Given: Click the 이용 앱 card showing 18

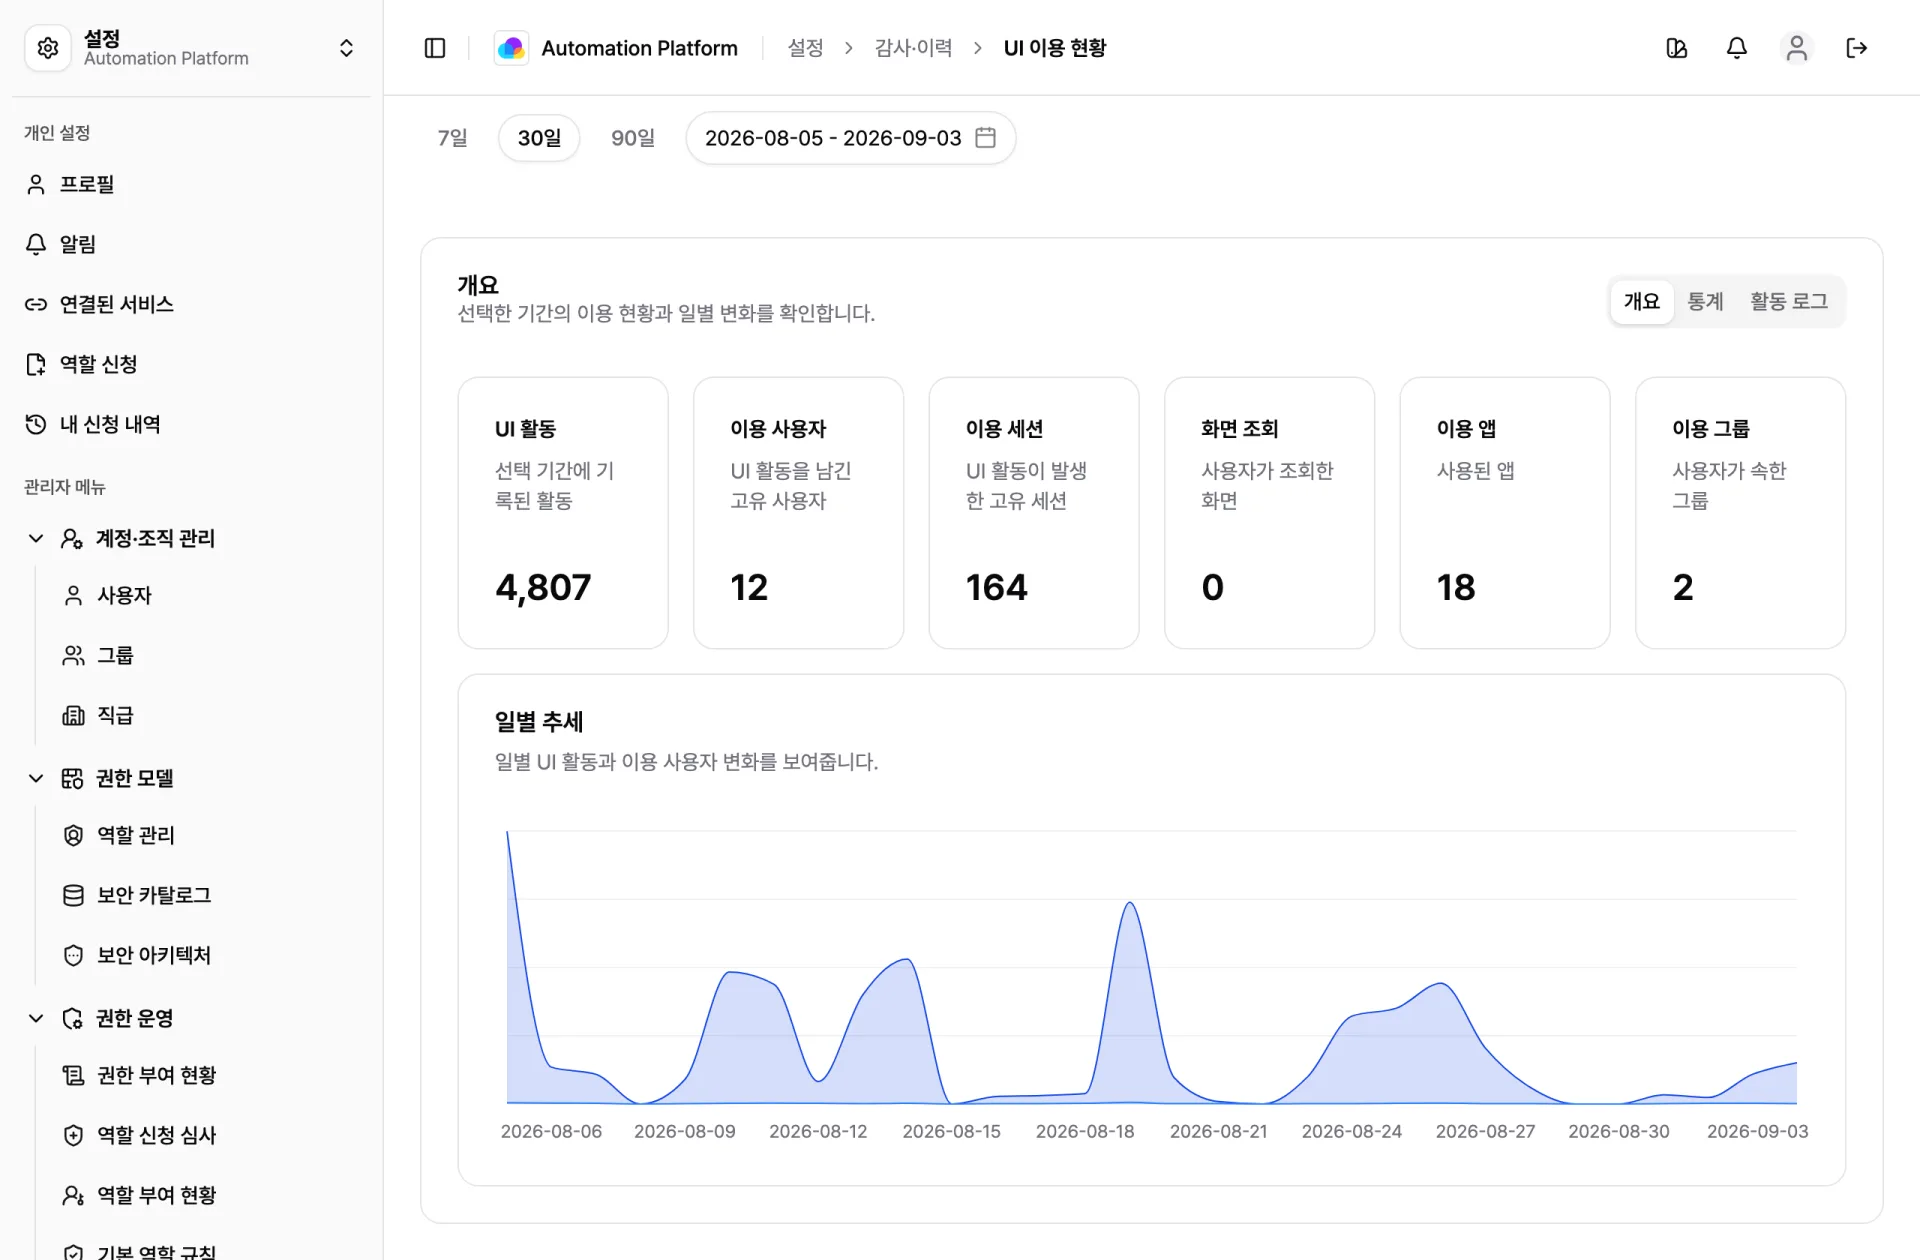Looking at the screenshot, I should pyautogui.click(x=1505, y=513).
